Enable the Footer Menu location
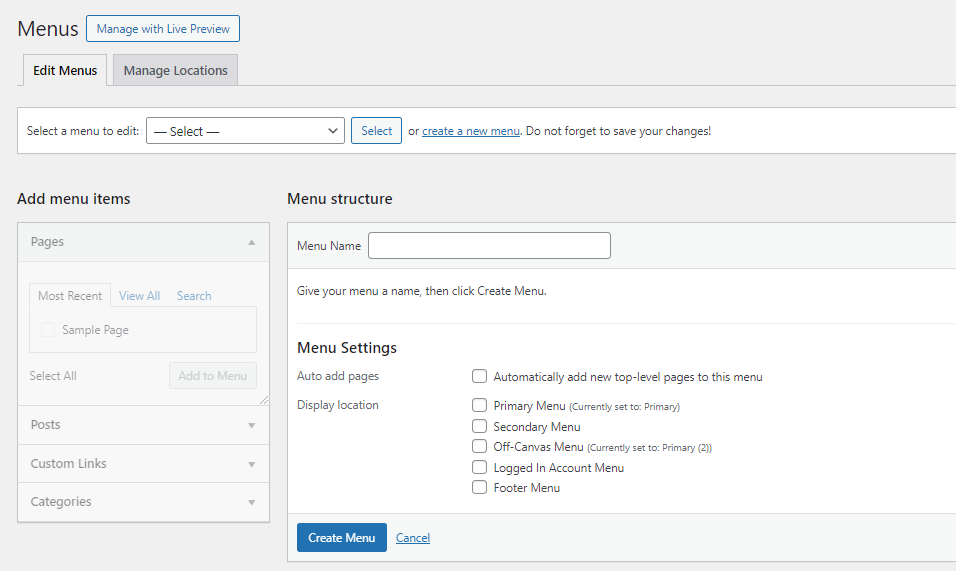Image resolution: width=956 pixels, height=571 pixels. pyautogui.click(x=479, y=487)
